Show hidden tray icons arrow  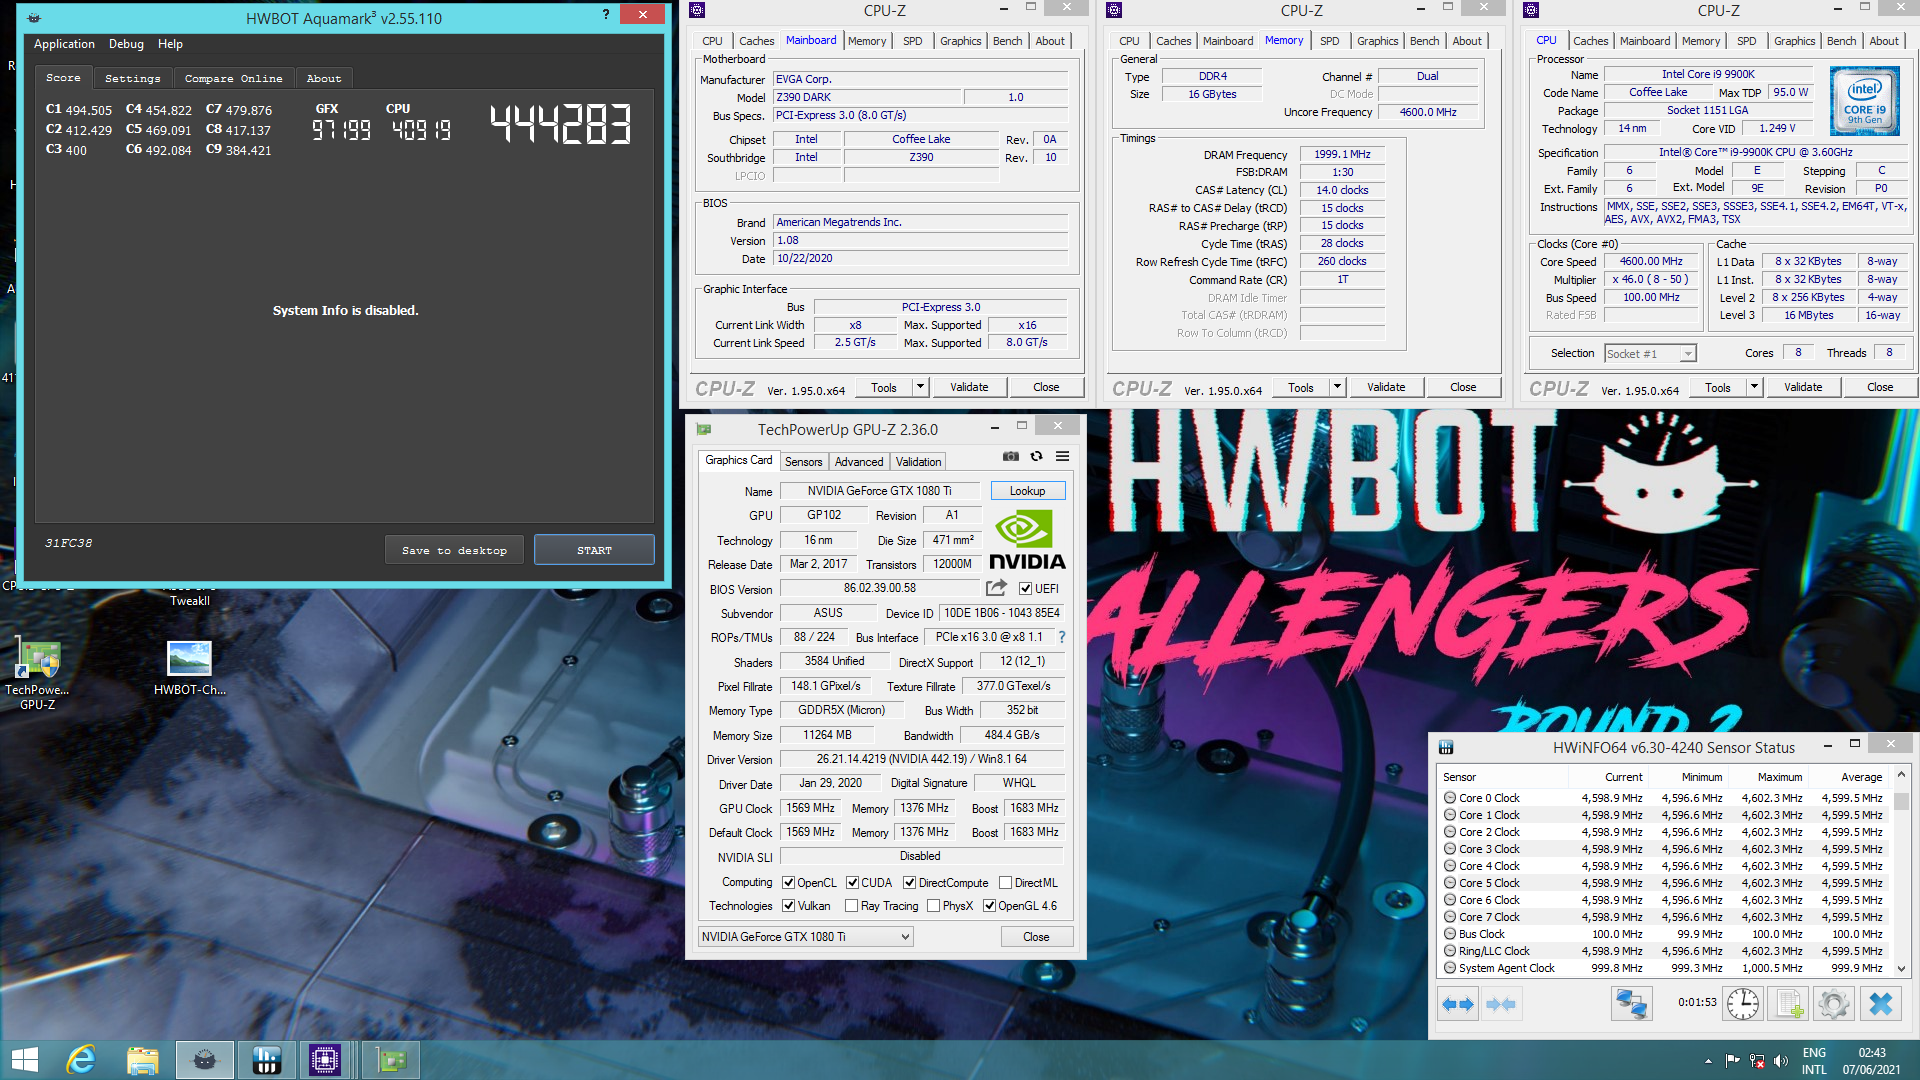(1708, 1061)
